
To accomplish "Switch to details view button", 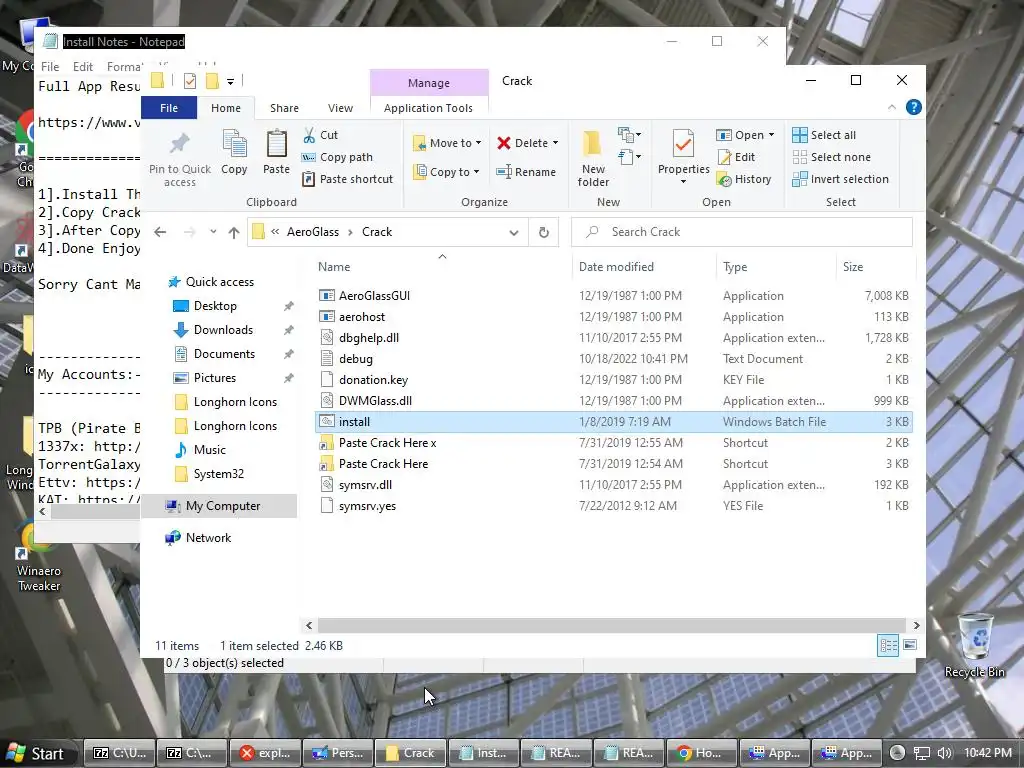I will tap(888, 645).
